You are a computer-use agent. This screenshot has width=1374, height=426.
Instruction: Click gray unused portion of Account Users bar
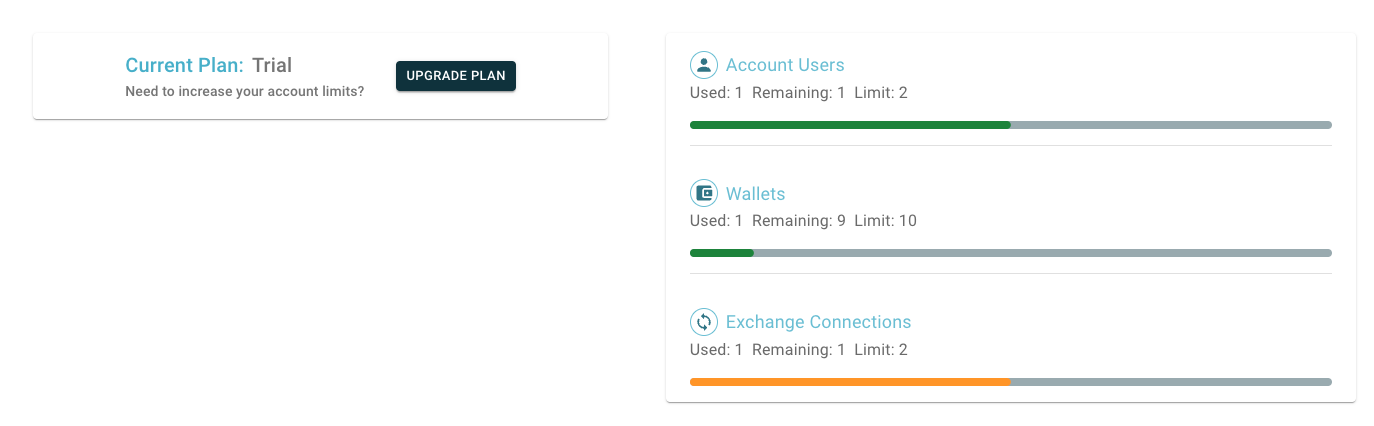point(1171,125)
